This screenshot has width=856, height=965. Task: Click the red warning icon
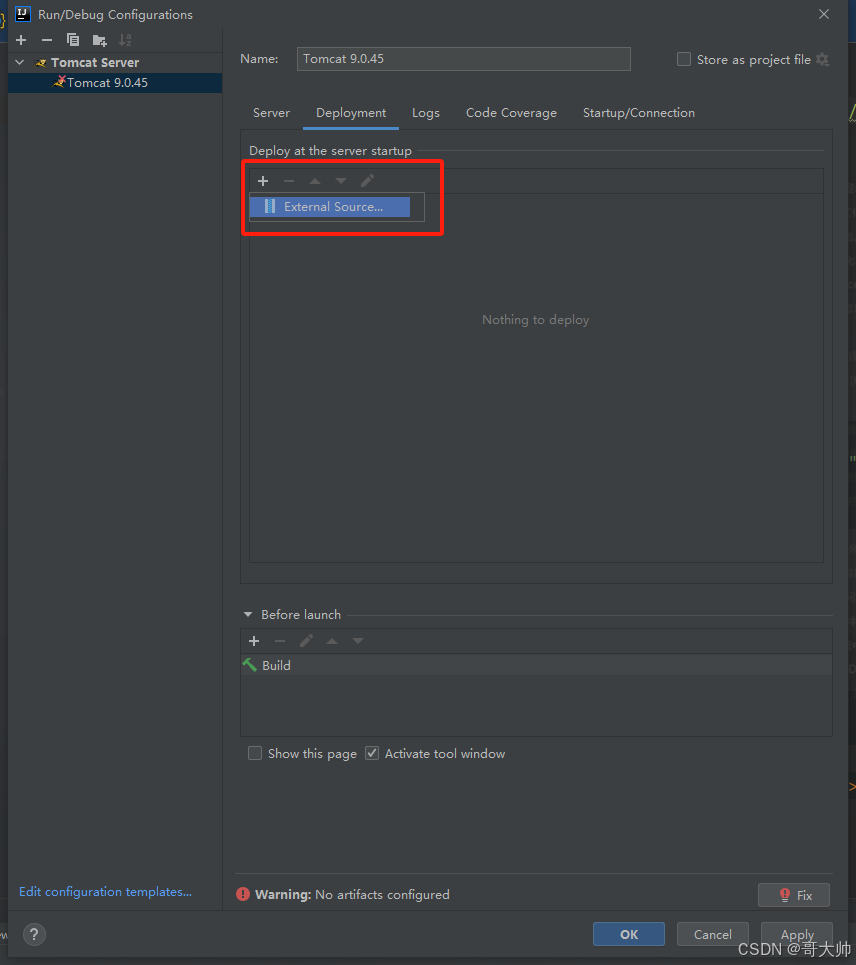coord(243,894)
